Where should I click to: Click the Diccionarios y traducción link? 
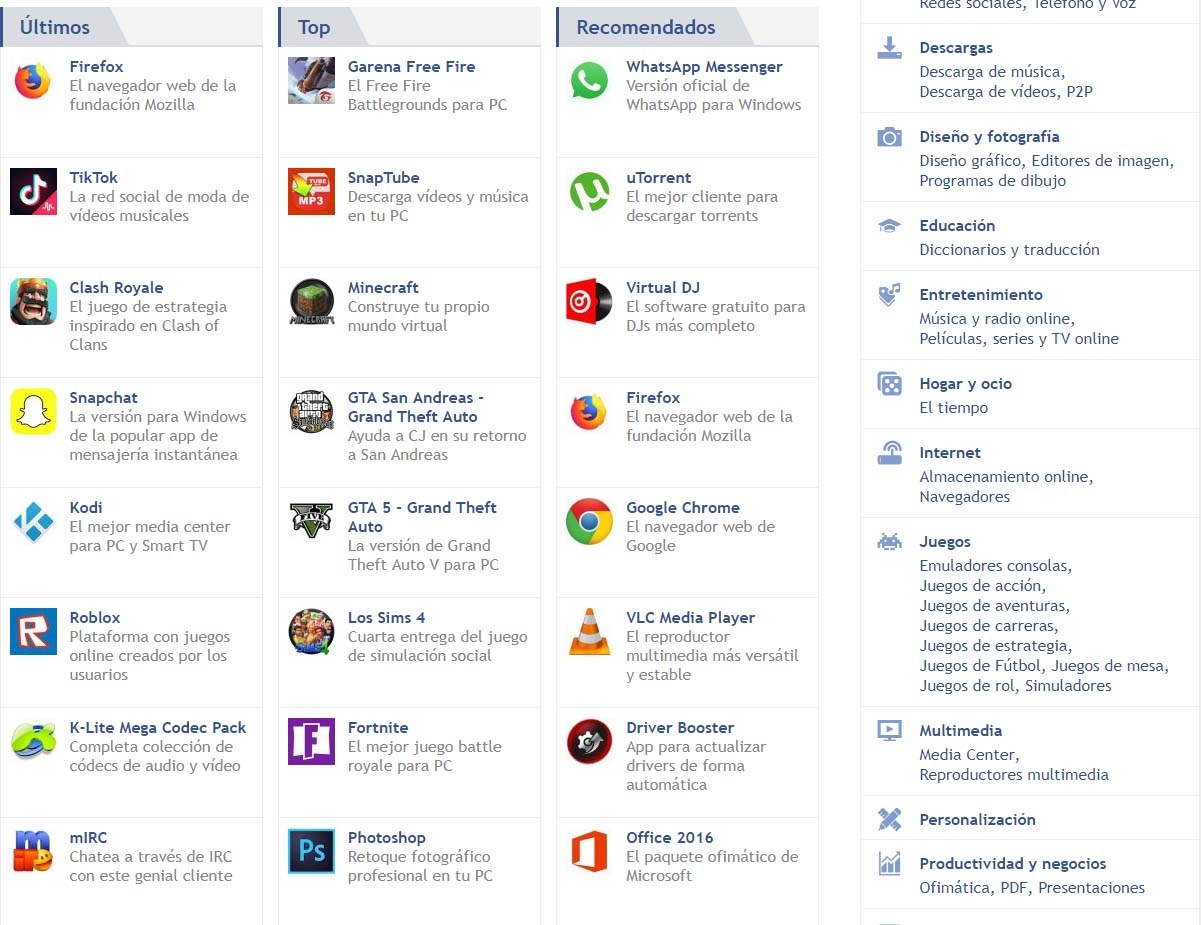pos(1010,250)
